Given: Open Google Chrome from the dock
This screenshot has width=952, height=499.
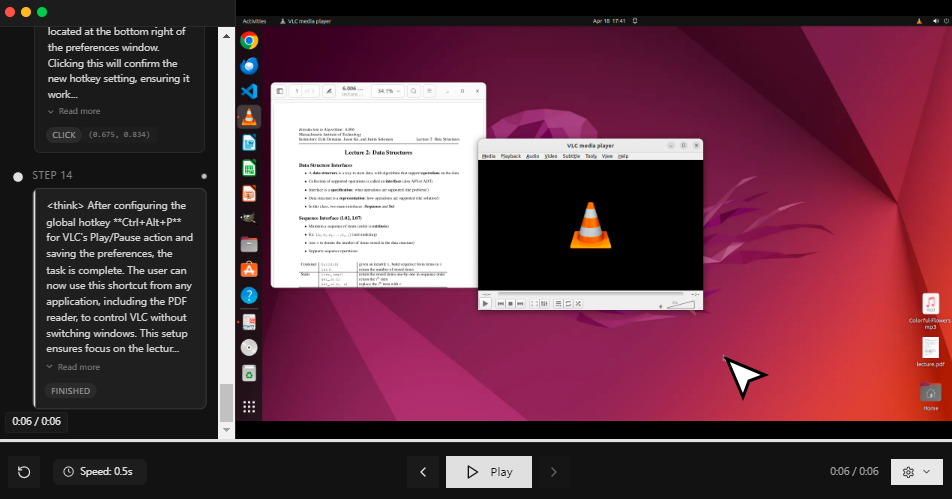Looking at the screenshot, I should click(249, 40).
